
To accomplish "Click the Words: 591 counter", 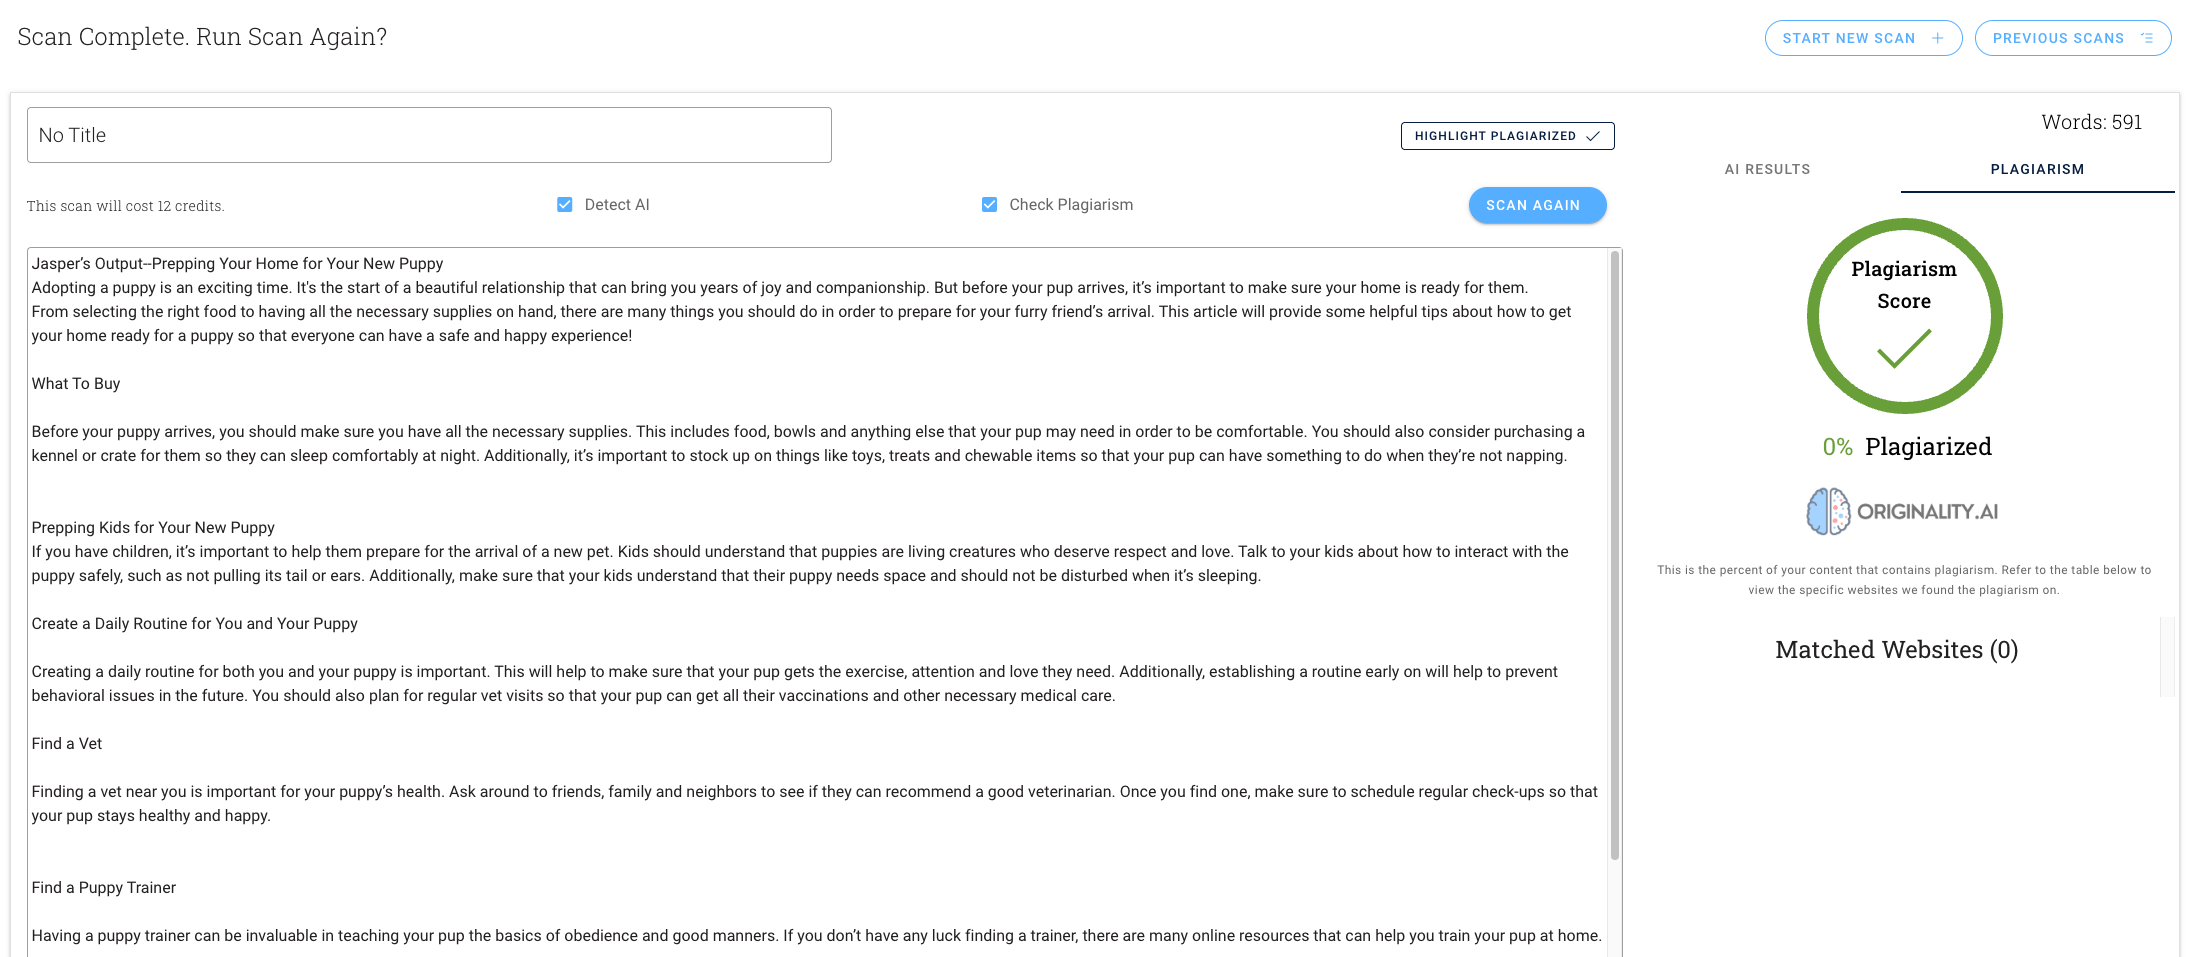I will click(x=2091, y=121).
